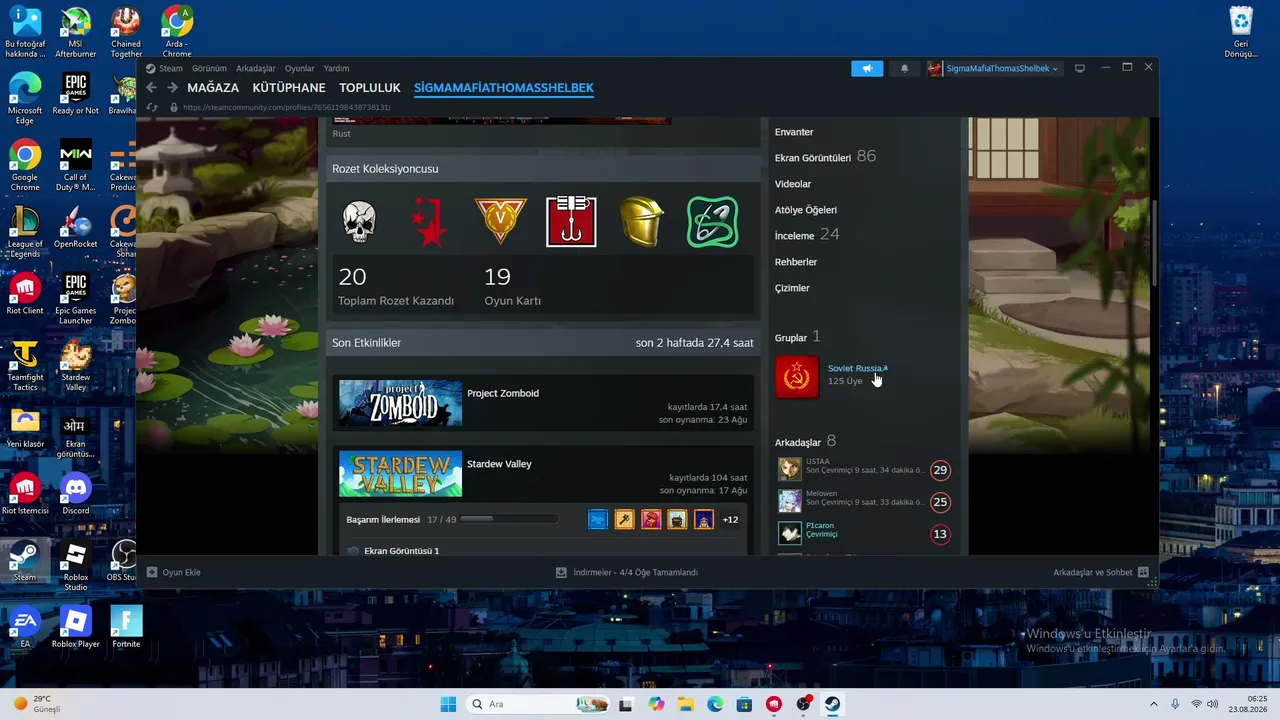Screen dimensions: 1280x720
Task: Click the skull badge icon
Action: [x=359, y=222]
